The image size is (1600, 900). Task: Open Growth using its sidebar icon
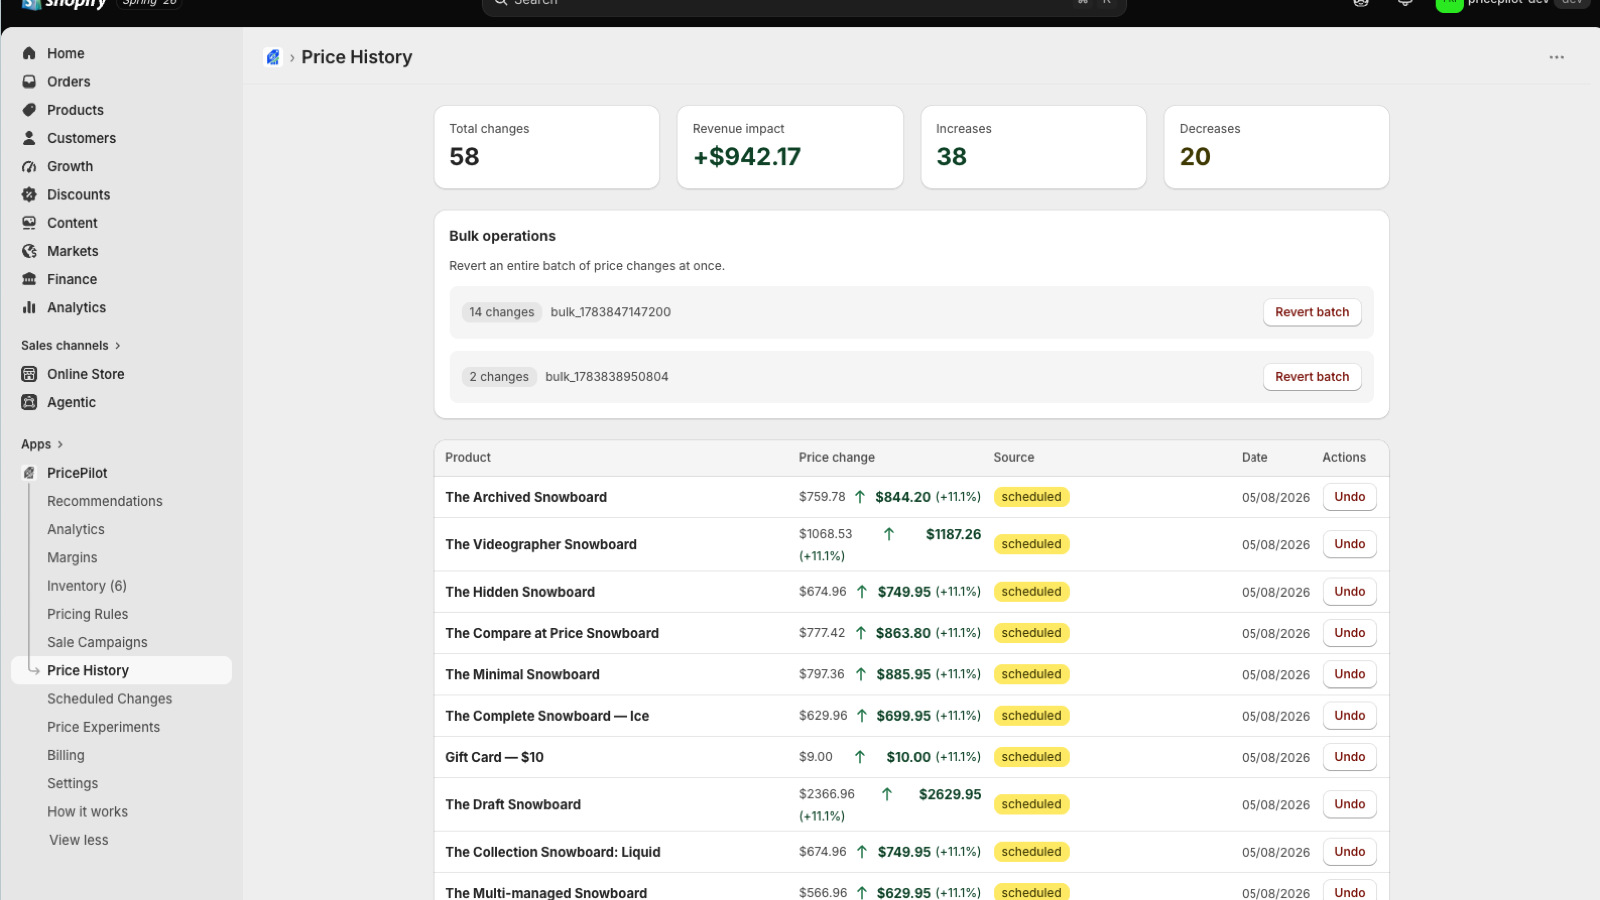(29, 166)
